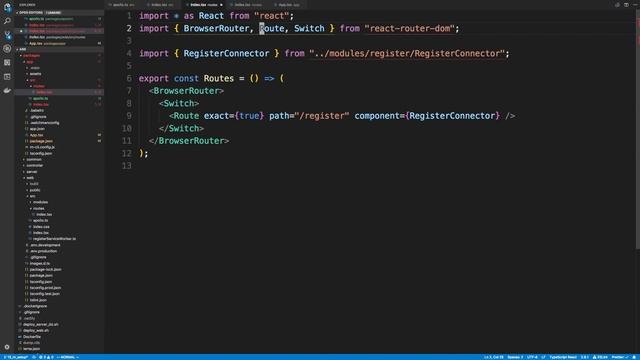Expand the public folder
The width and height of the screenshot is (640, 360).
(35, 190)
